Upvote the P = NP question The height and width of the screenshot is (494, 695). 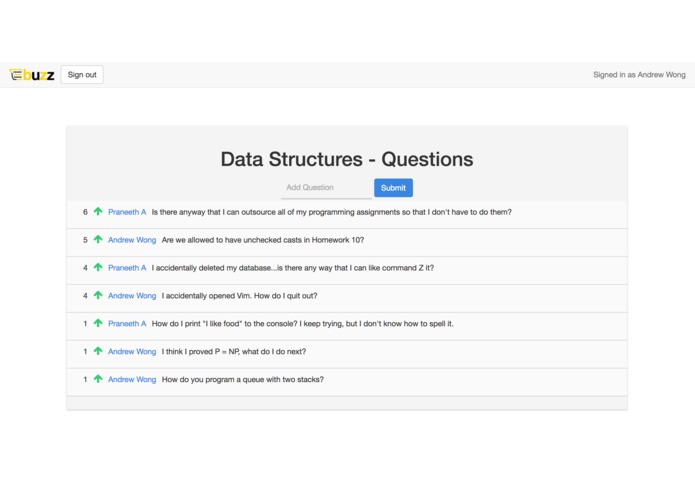coord(98,351)
